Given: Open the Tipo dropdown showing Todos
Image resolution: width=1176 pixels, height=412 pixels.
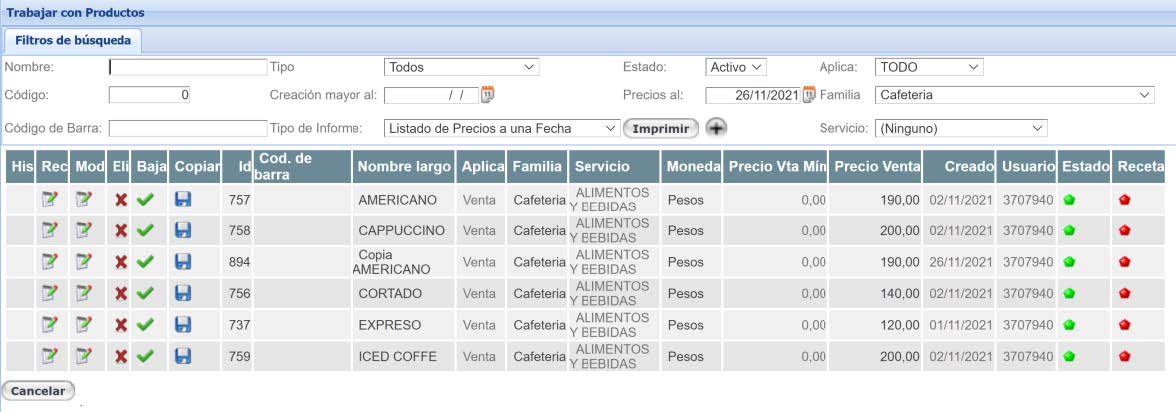Looking at the screenshot, I should (461, 67).
